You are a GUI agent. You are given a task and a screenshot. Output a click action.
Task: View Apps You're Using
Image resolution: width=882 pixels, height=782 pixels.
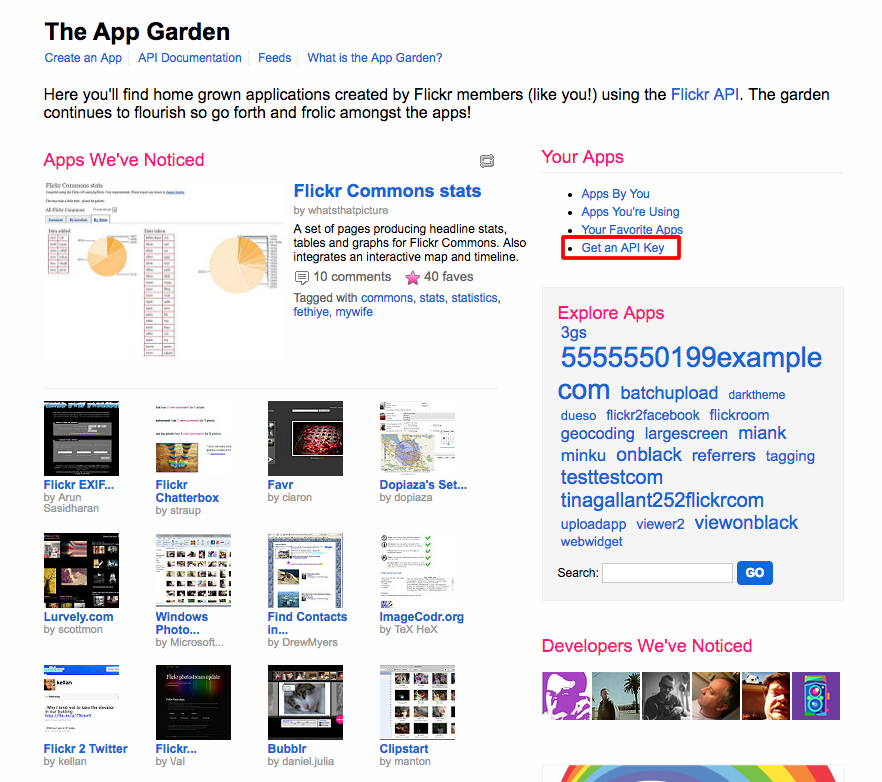coord(631,212)
